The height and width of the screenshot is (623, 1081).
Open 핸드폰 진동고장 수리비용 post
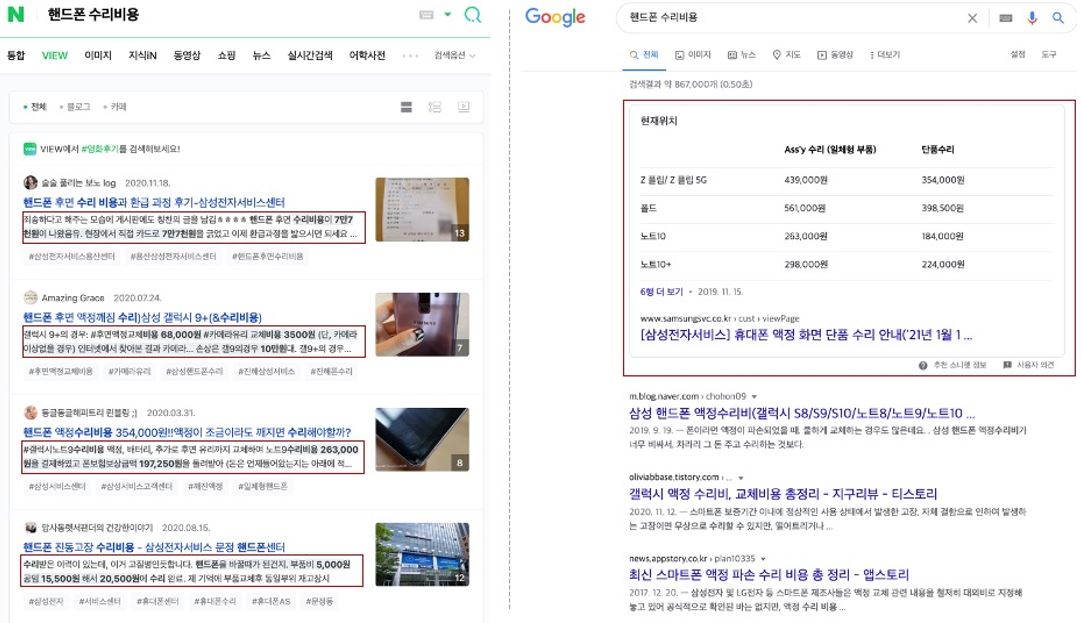pyautogui.click(x=154, y=547)
